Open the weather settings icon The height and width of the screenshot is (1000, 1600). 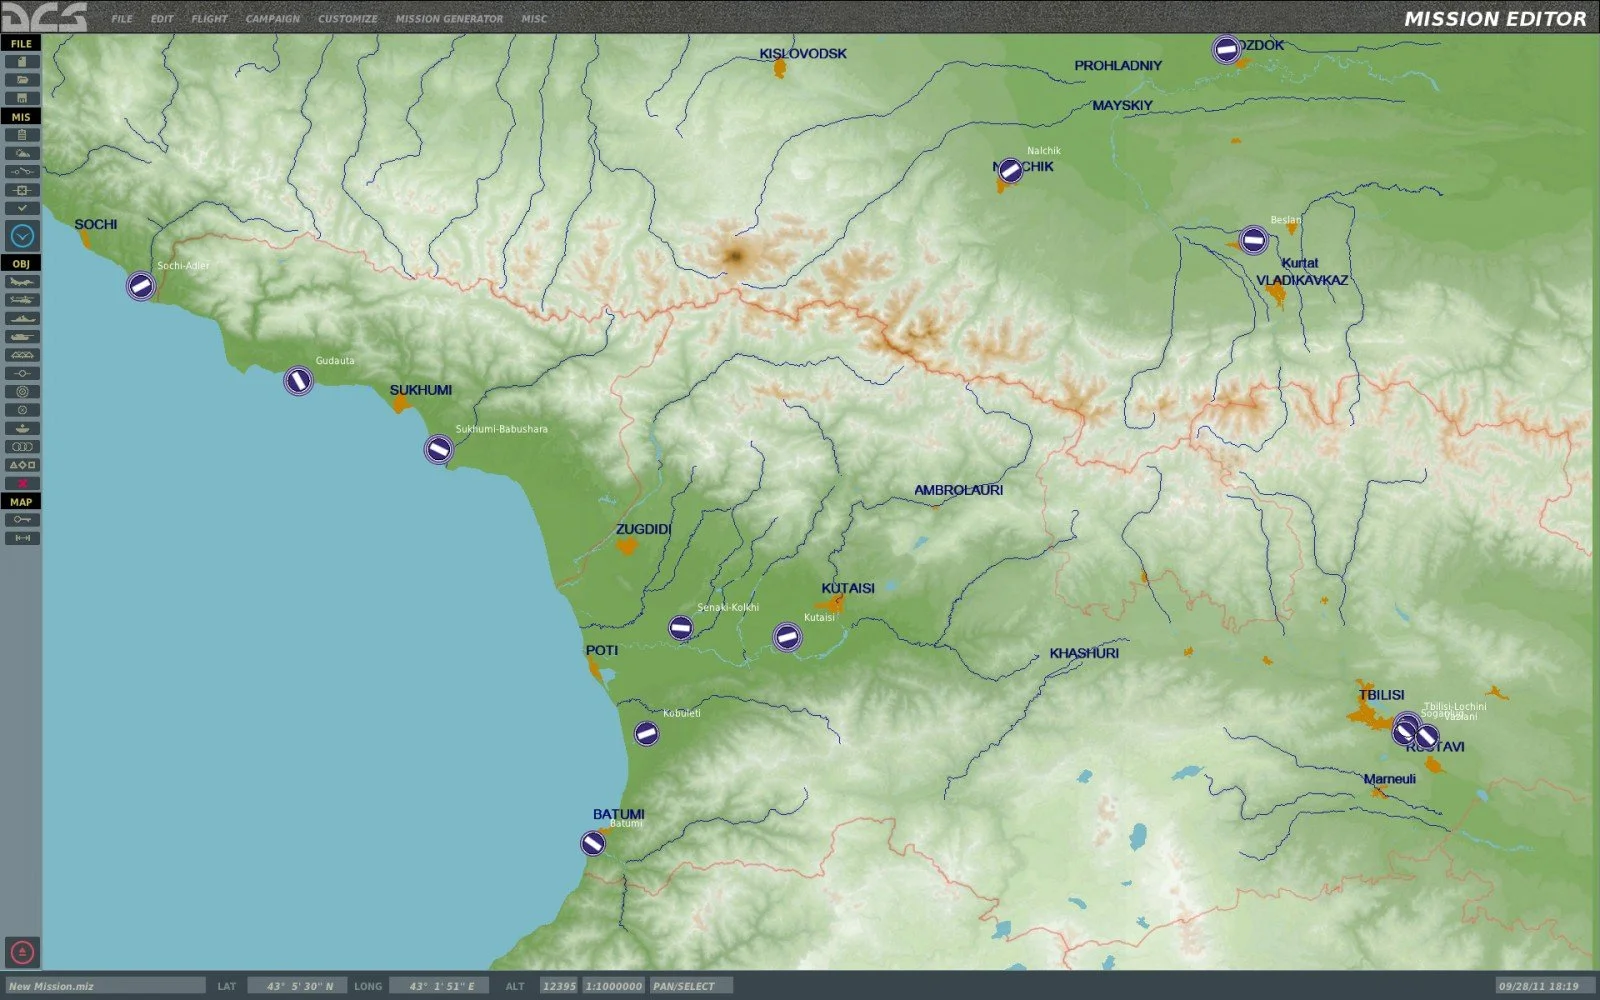(22, 153)
